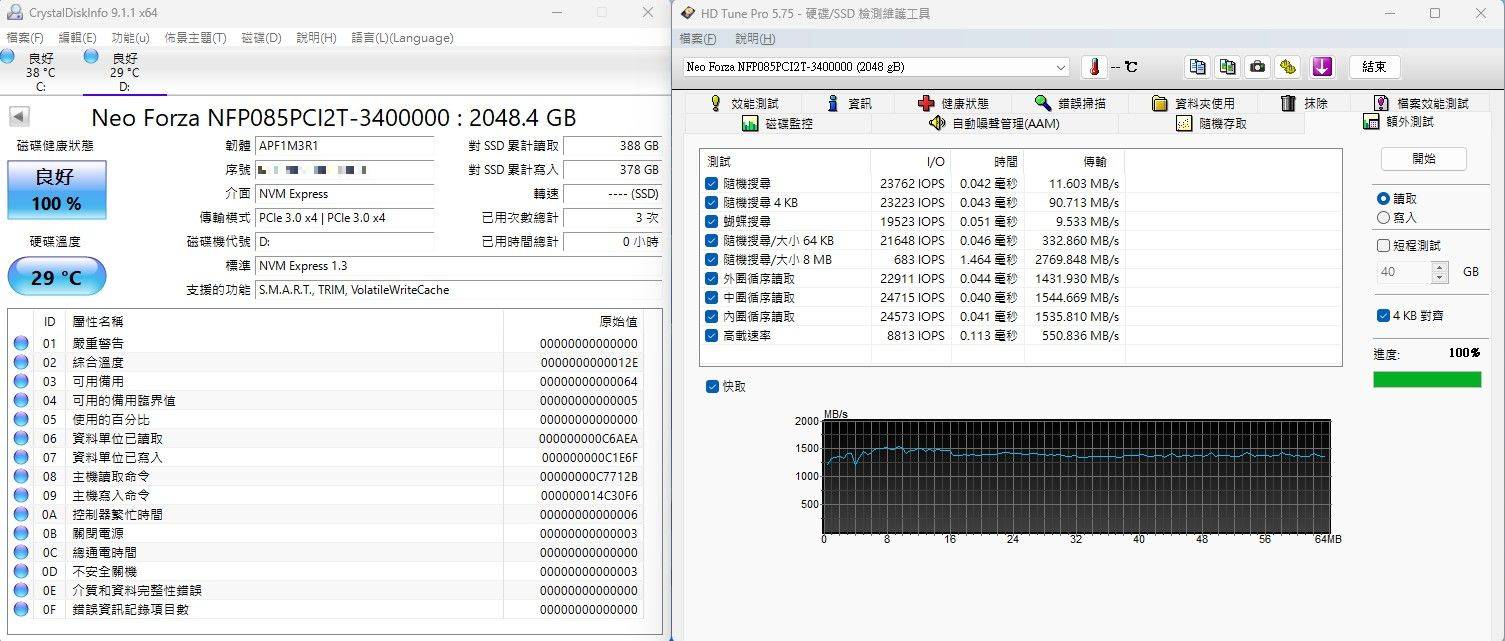The height and width of the screenshot is (641, 1505).
Task: Open the 功能(u) menu in CrystalDiskInfo
Action: tap(128, 38)
